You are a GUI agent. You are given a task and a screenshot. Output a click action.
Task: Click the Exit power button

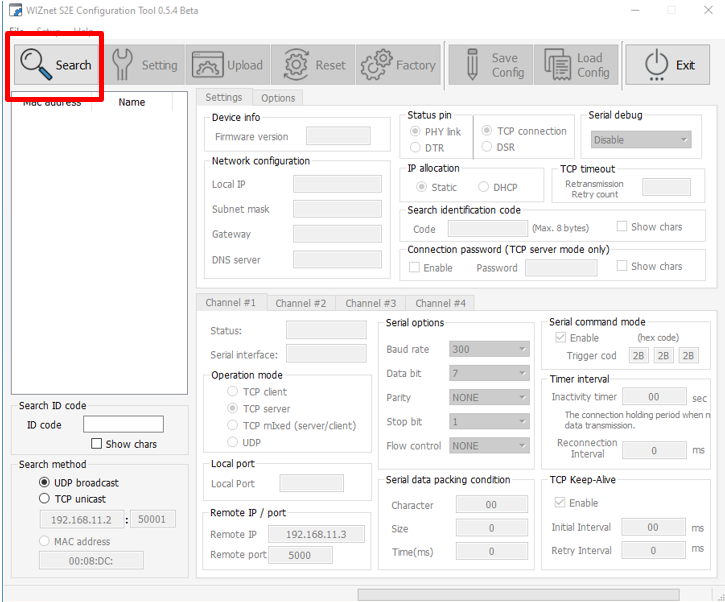click(668, 65)
